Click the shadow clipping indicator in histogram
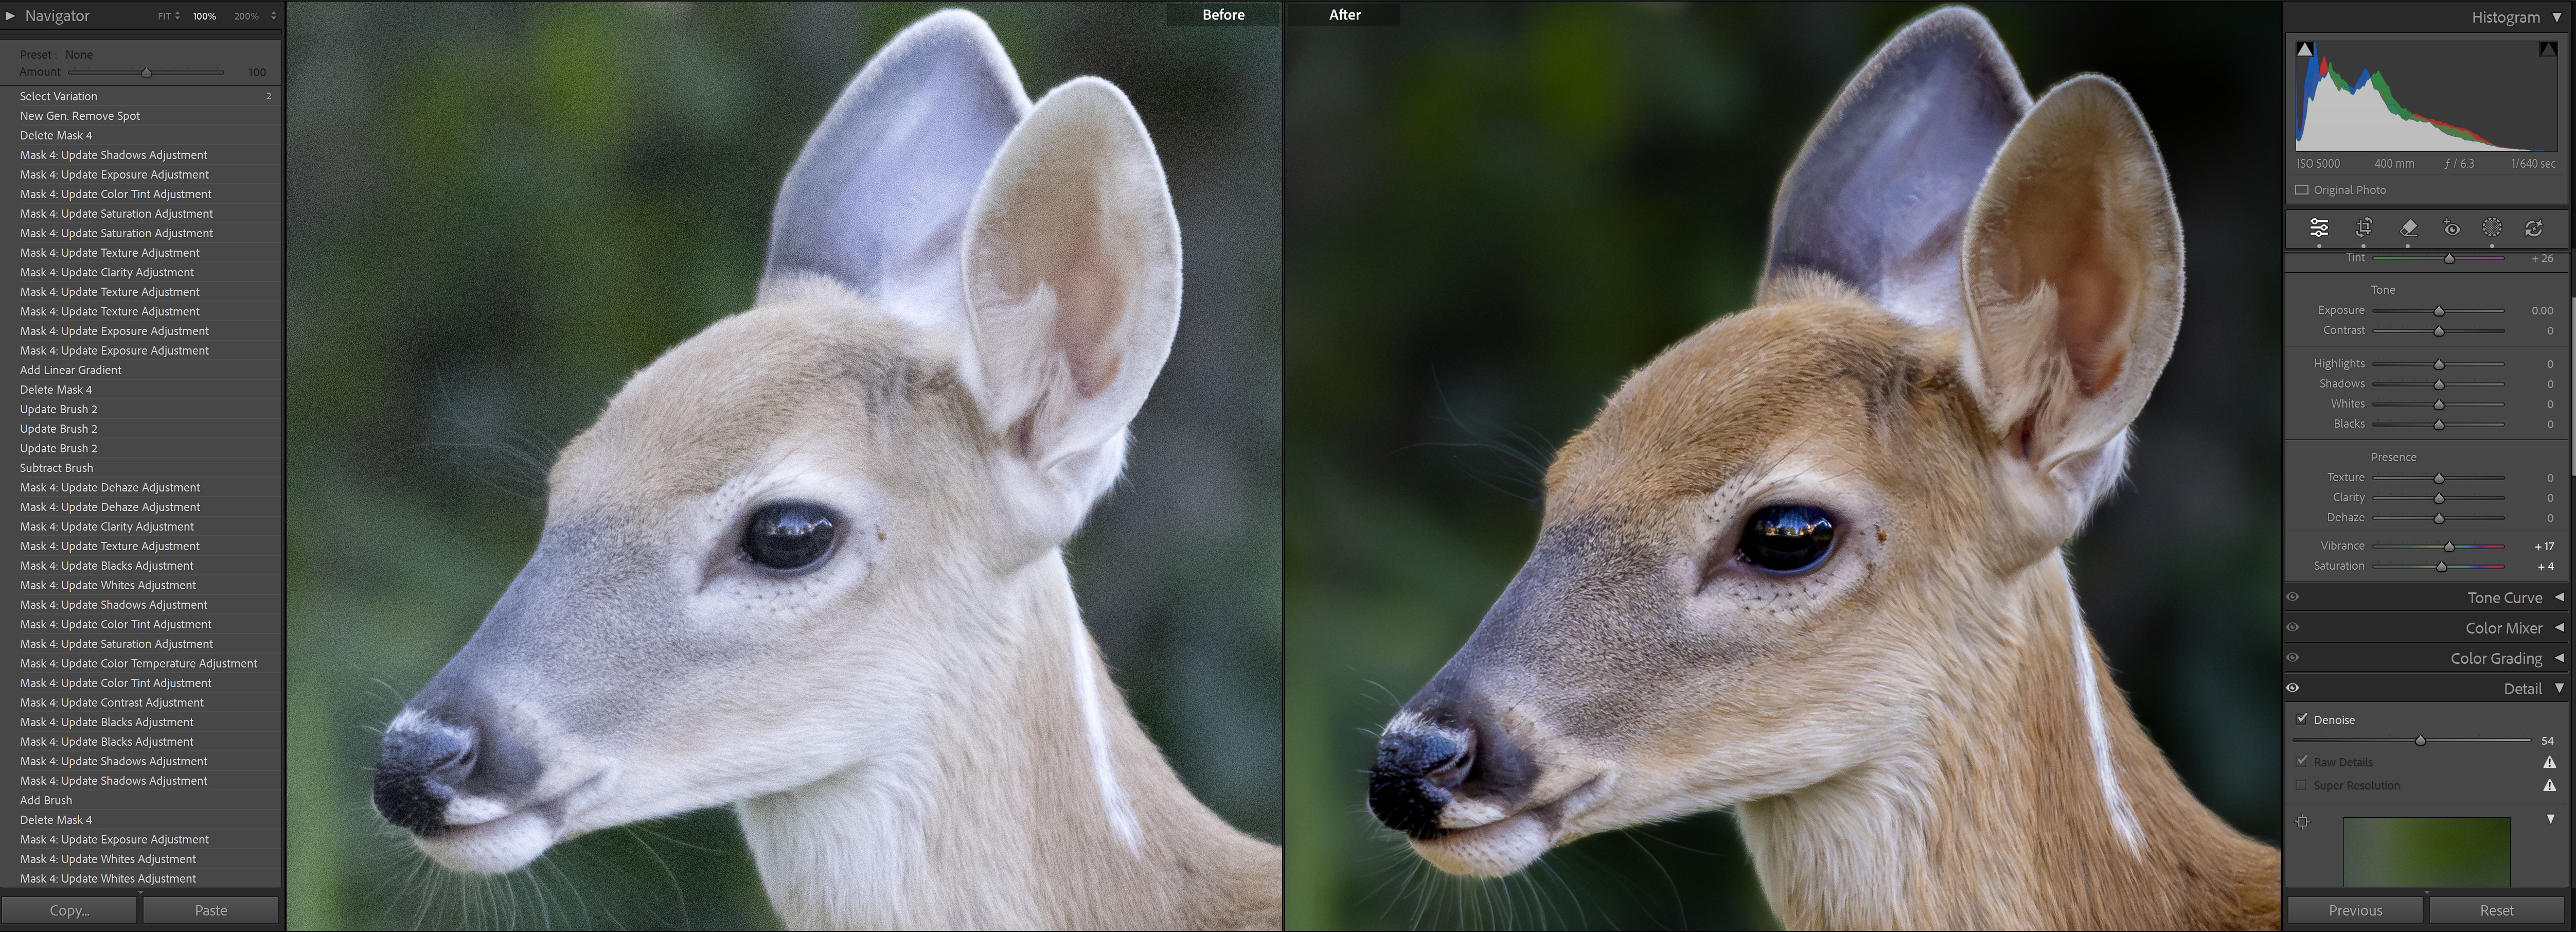The width and height of the screenshot is (2576, 932). pos(2305,49)
